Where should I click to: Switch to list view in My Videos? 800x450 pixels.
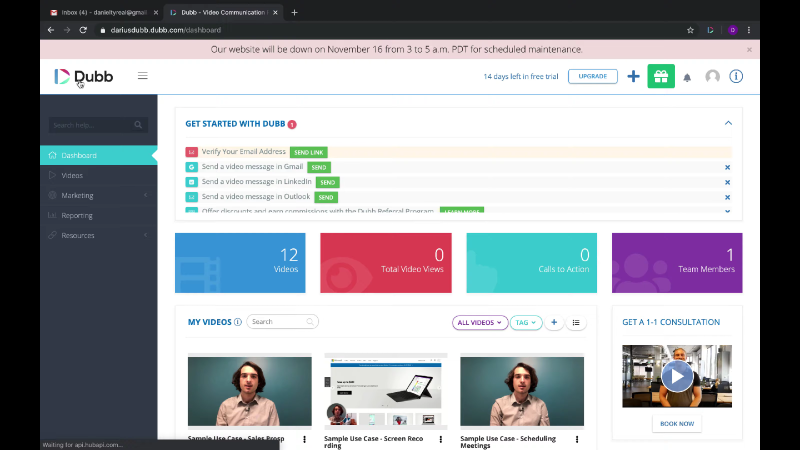[x=576, y=322]
